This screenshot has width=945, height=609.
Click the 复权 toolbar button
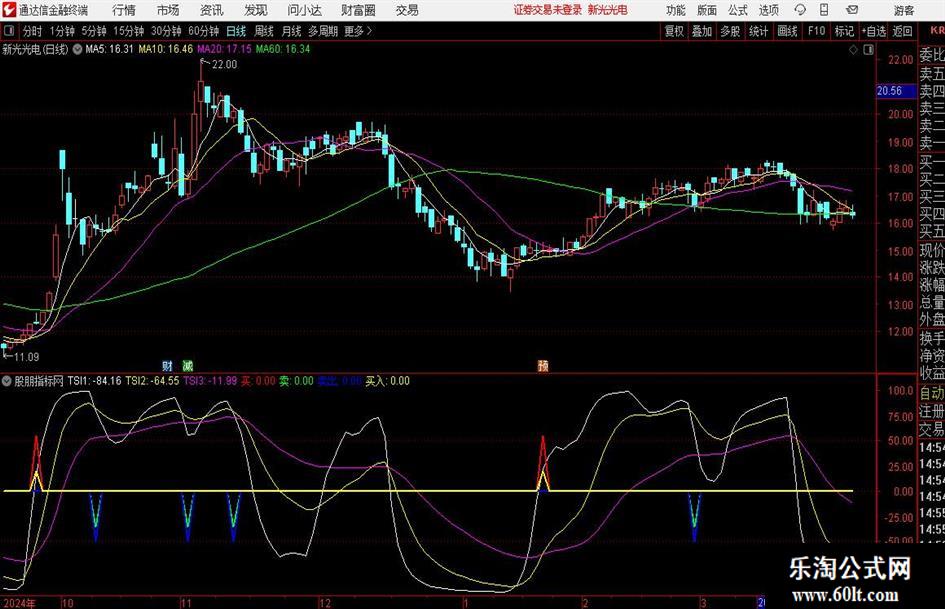pos(674,31)
